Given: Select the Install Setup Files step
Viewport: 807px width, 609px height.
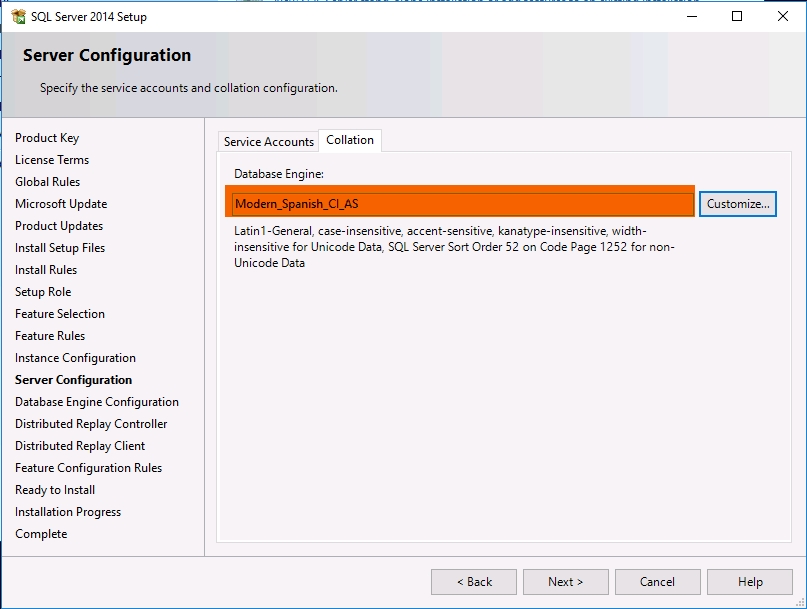Looking at the screenshot, I should (60, 248).
